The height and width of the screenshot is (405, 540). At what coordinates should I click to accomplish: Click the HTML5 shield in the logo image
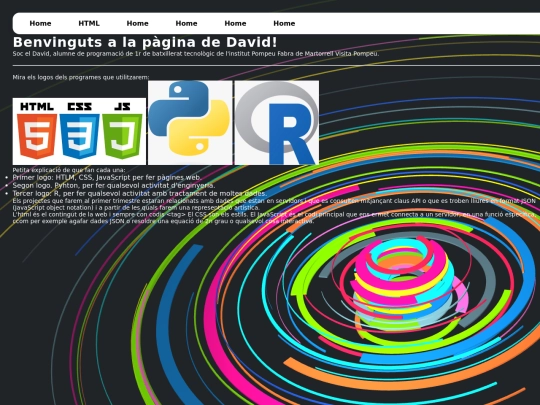37,136
